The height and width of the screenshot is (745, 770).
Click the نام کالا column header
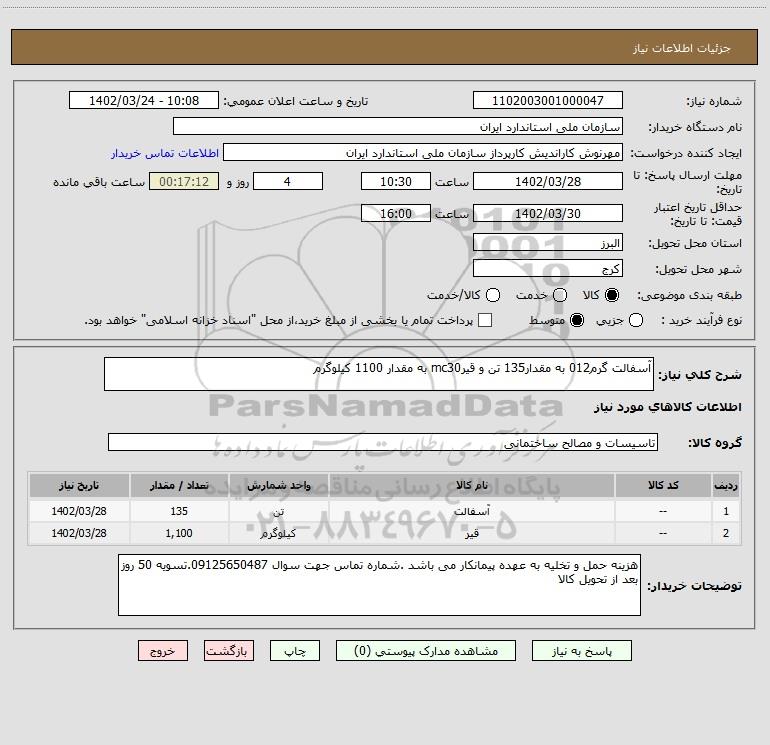click(x=471, y=486)
